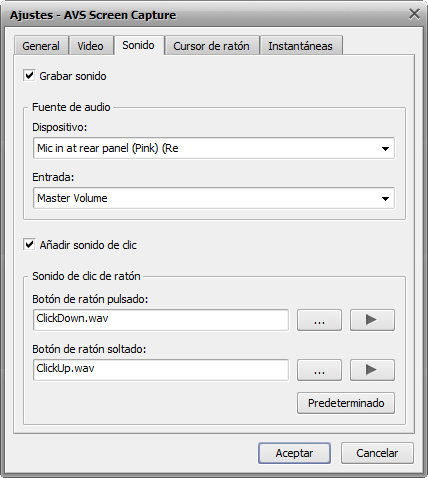428x478 pixels.
Task: Browse for mouse button released sound file
Action: tap(319, 370)
